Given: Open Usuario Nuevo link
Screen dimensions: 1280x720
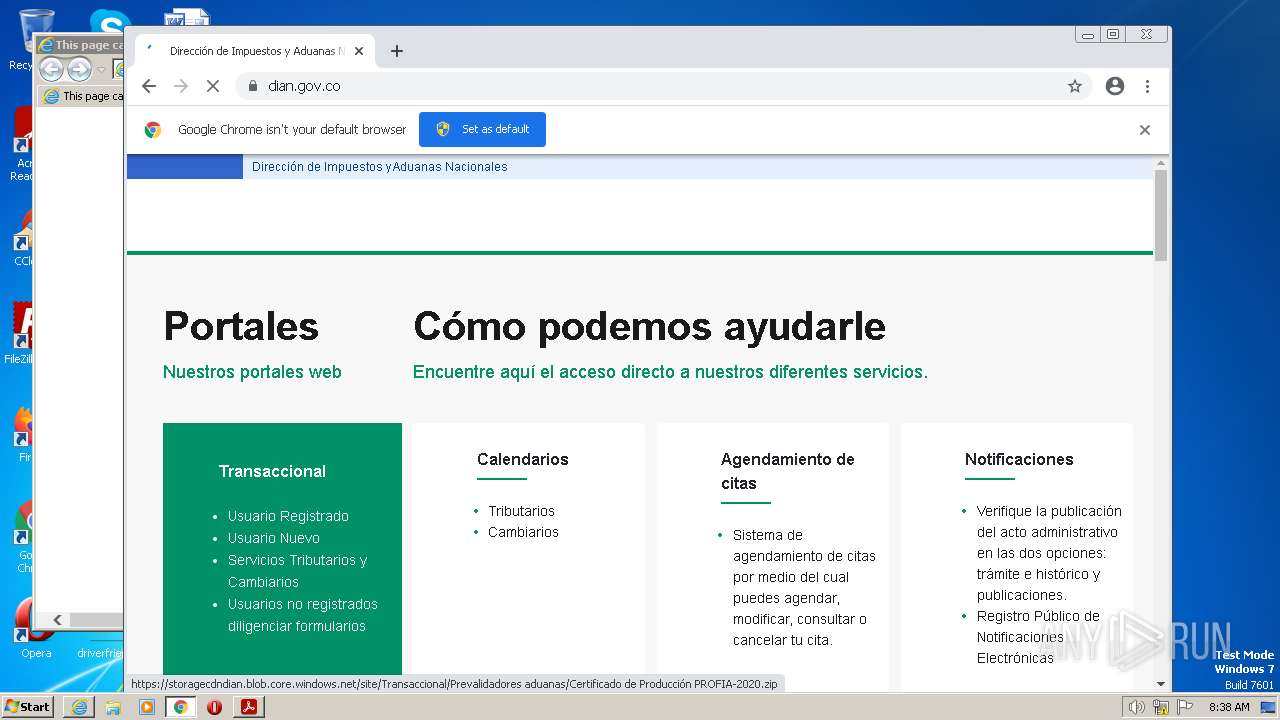Looking at the screenshot, I should (273, 538).
